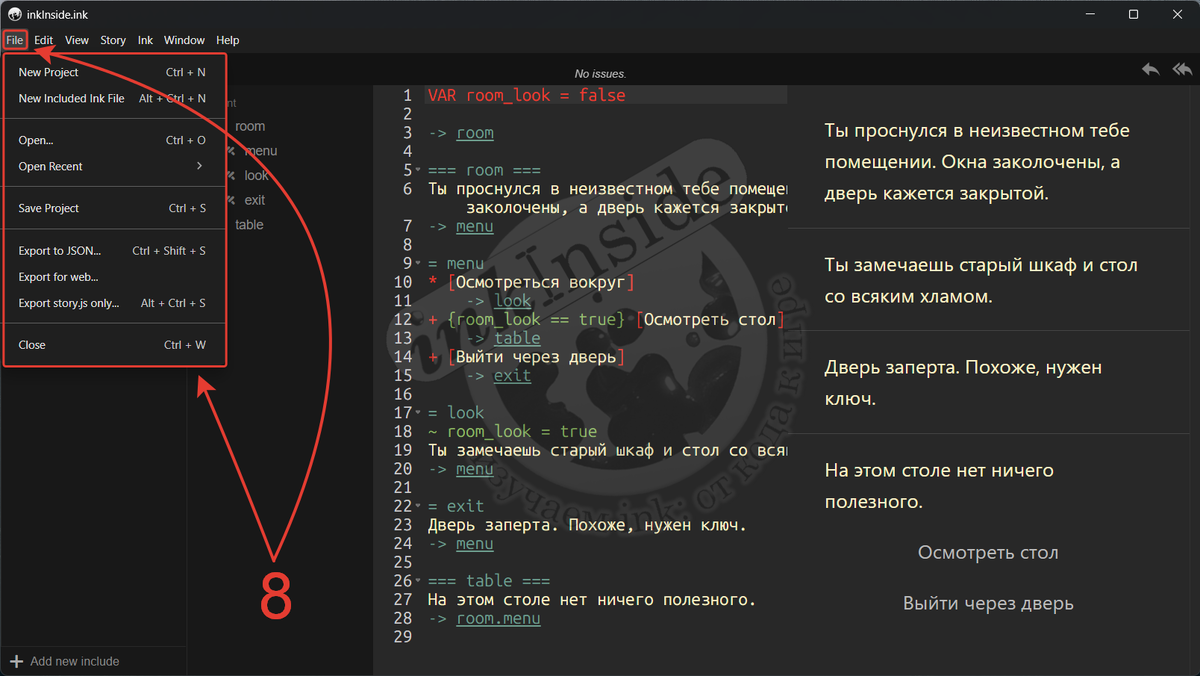Click line number 16 in the gutter
The height and width of the screenshot is (676, 1200).
pyautogui.click(x=403, y=394)
